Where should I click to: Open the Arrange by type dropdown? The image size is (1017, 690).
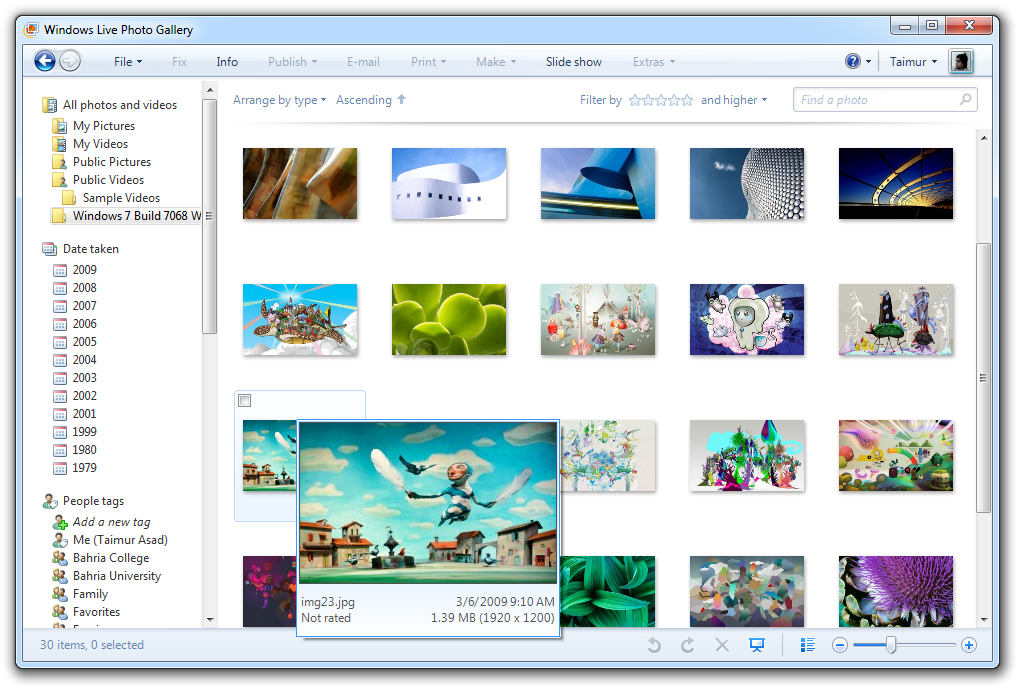(x=280, y=100)
